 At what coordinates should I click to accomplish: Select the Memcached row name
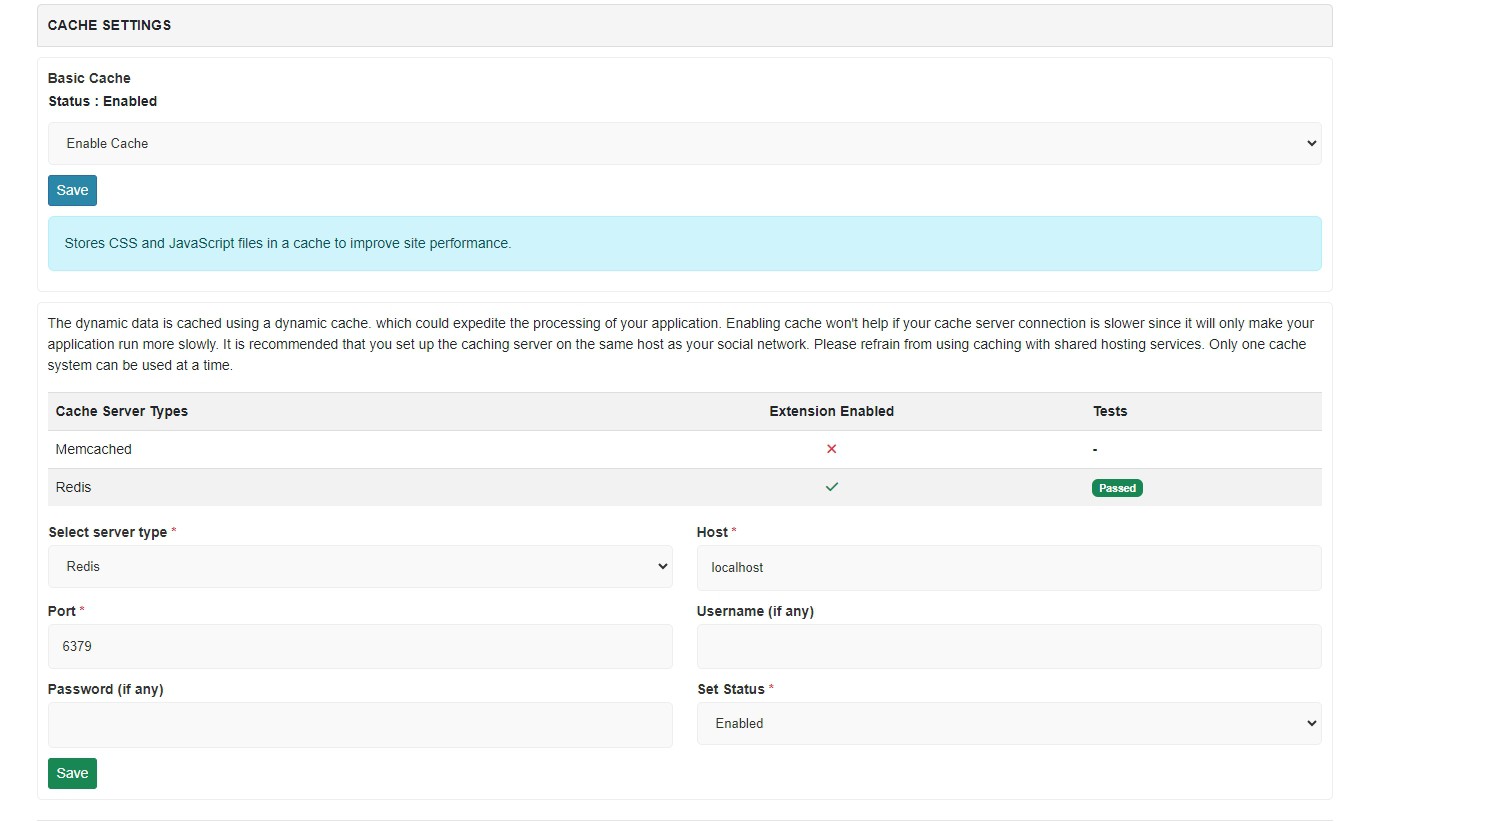click(94, 449)
